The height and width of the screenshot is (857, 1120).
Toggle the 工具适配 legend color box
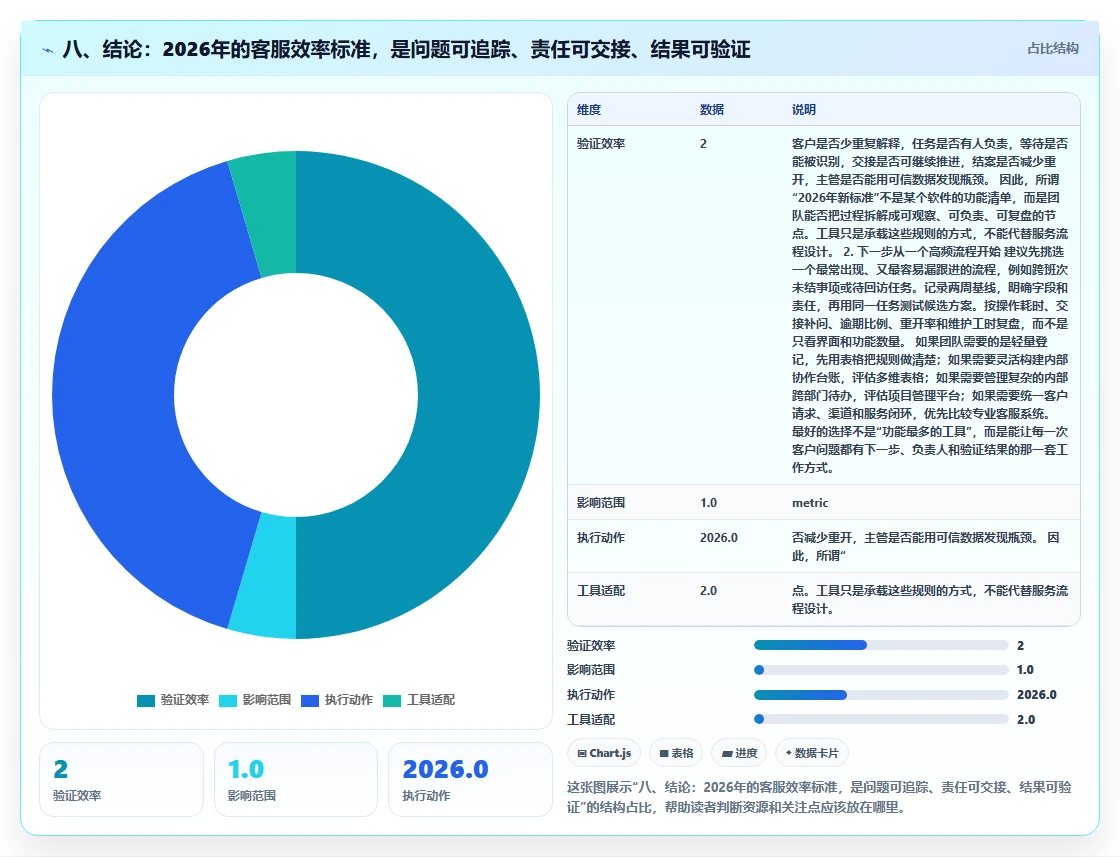click(x=392, y=701)
